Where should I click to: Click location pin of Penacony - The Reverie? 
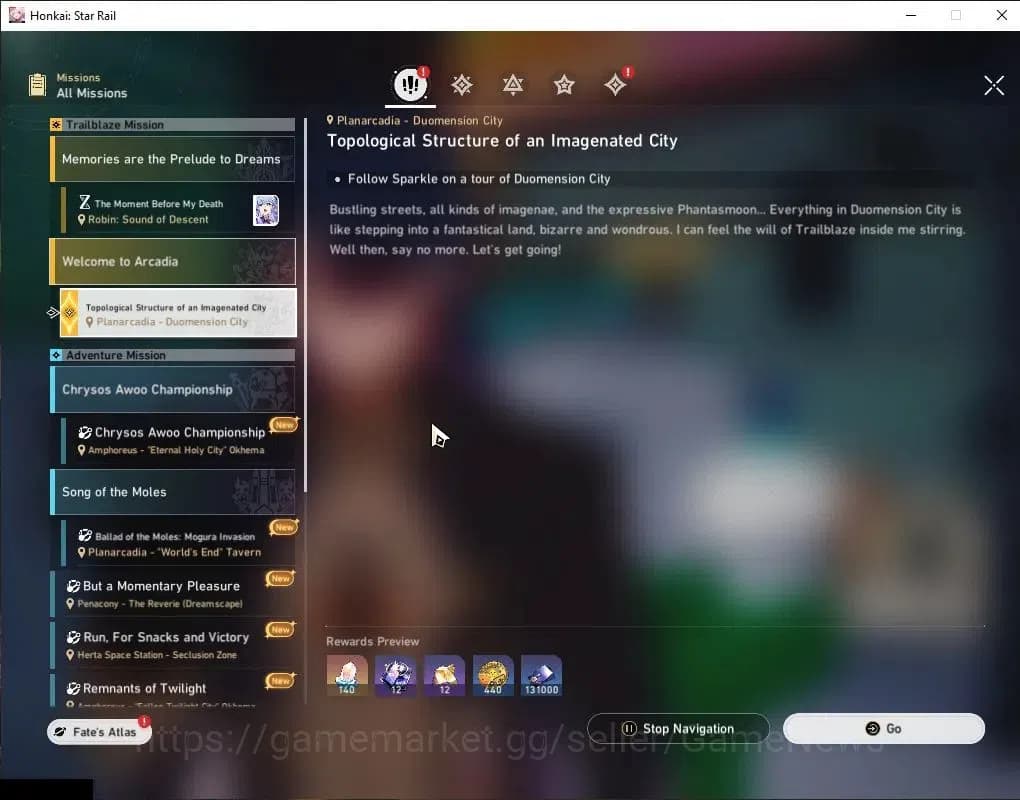pos(70,604)
